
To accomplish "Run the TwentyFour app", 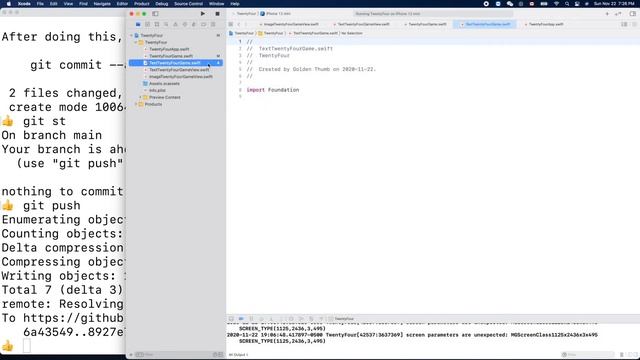I will coord(203,14).
